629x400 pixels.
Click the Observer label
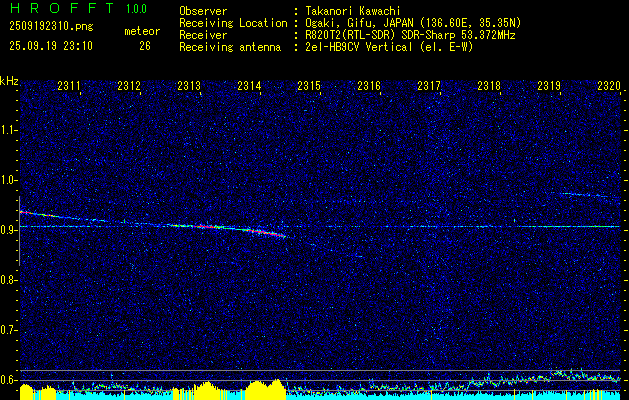203,11
